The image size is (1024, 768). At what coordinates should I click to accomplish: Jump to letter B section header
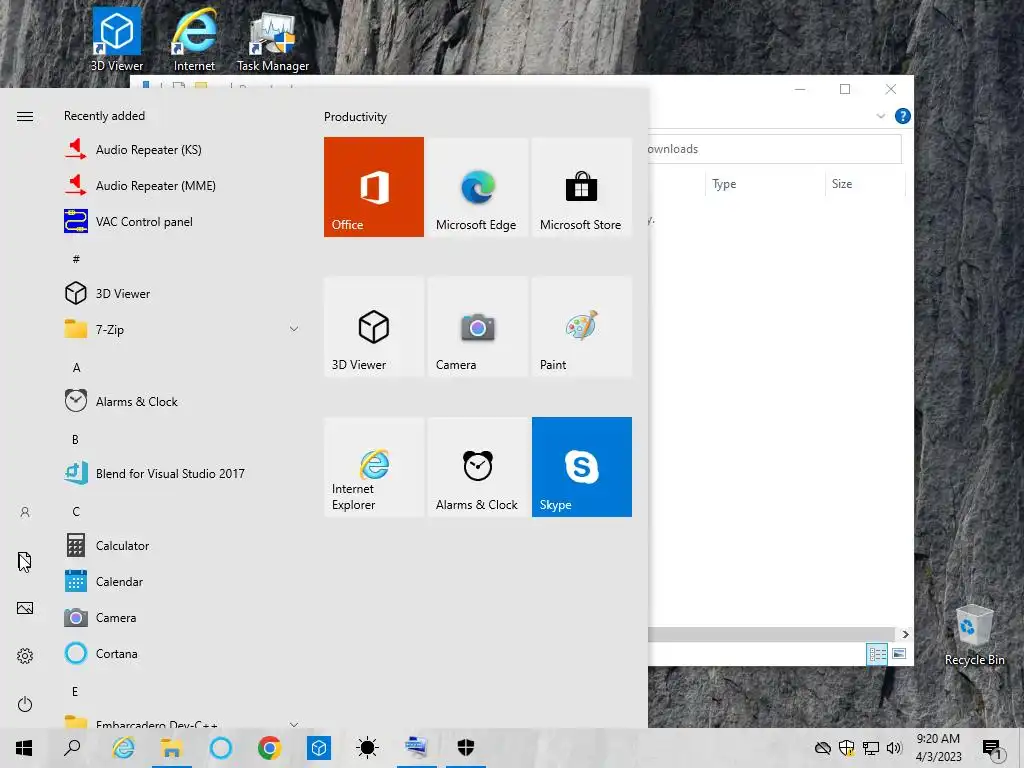[76, 440]
